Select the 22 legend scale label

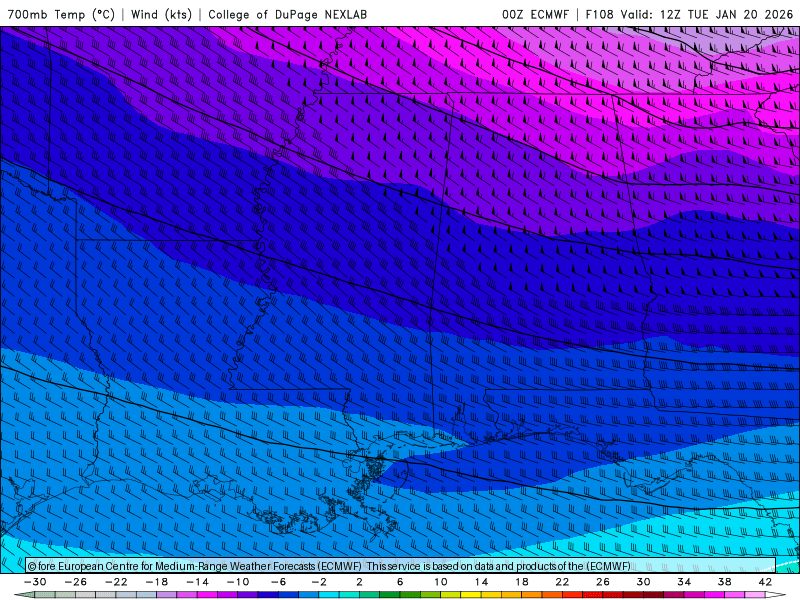[562, 582]
